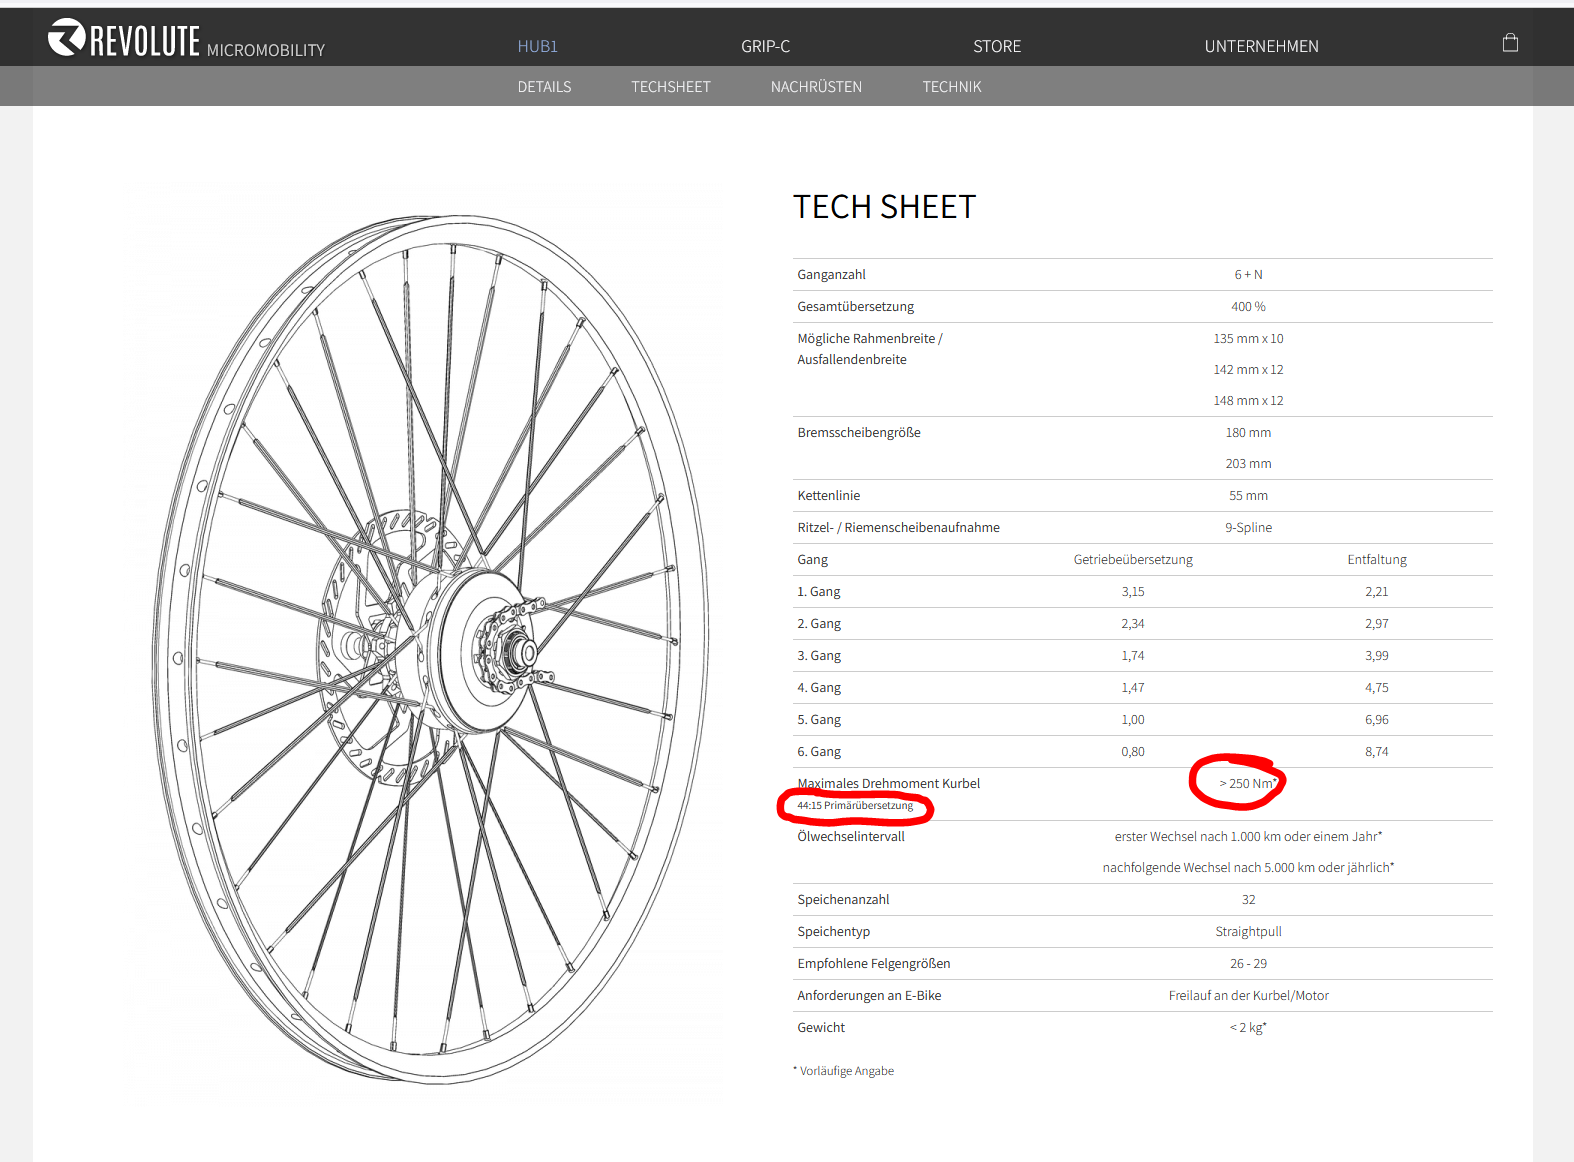Select the TECHSHEET sub-tab
1574x1162 pixels.
pyautogui.click(x=670, y=87)
